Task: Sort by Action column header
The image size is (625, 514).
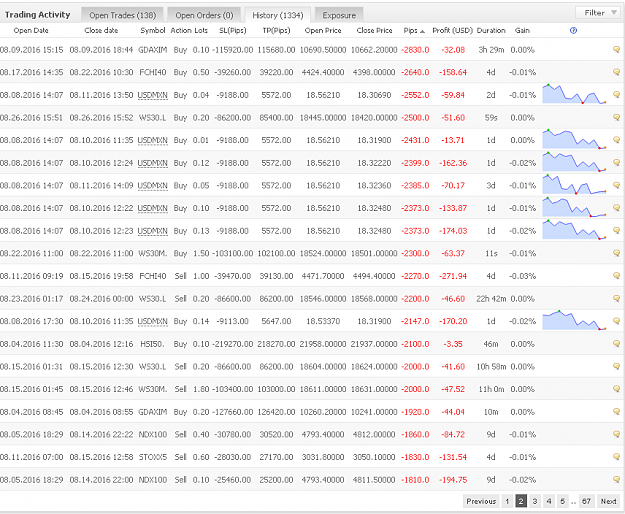Action: [181, 30]
